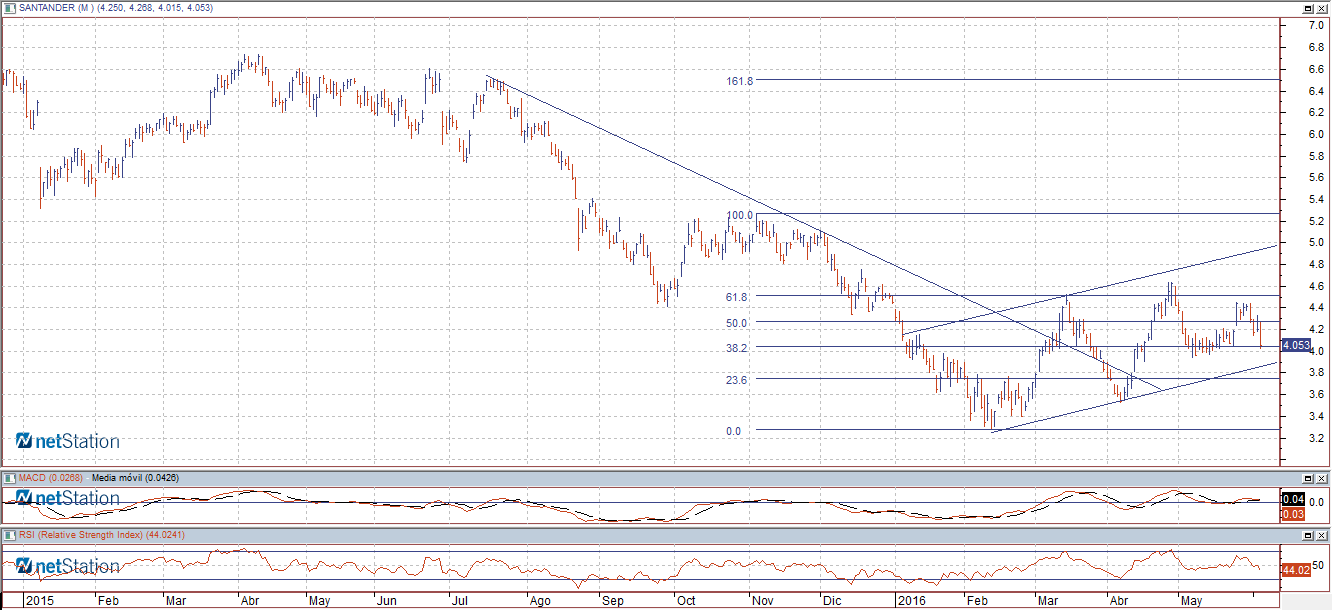Image resolution: width=1332 pixels, height=610 pixels.
Task: Click the Oct month label on time axis
Action: [686, 601]
